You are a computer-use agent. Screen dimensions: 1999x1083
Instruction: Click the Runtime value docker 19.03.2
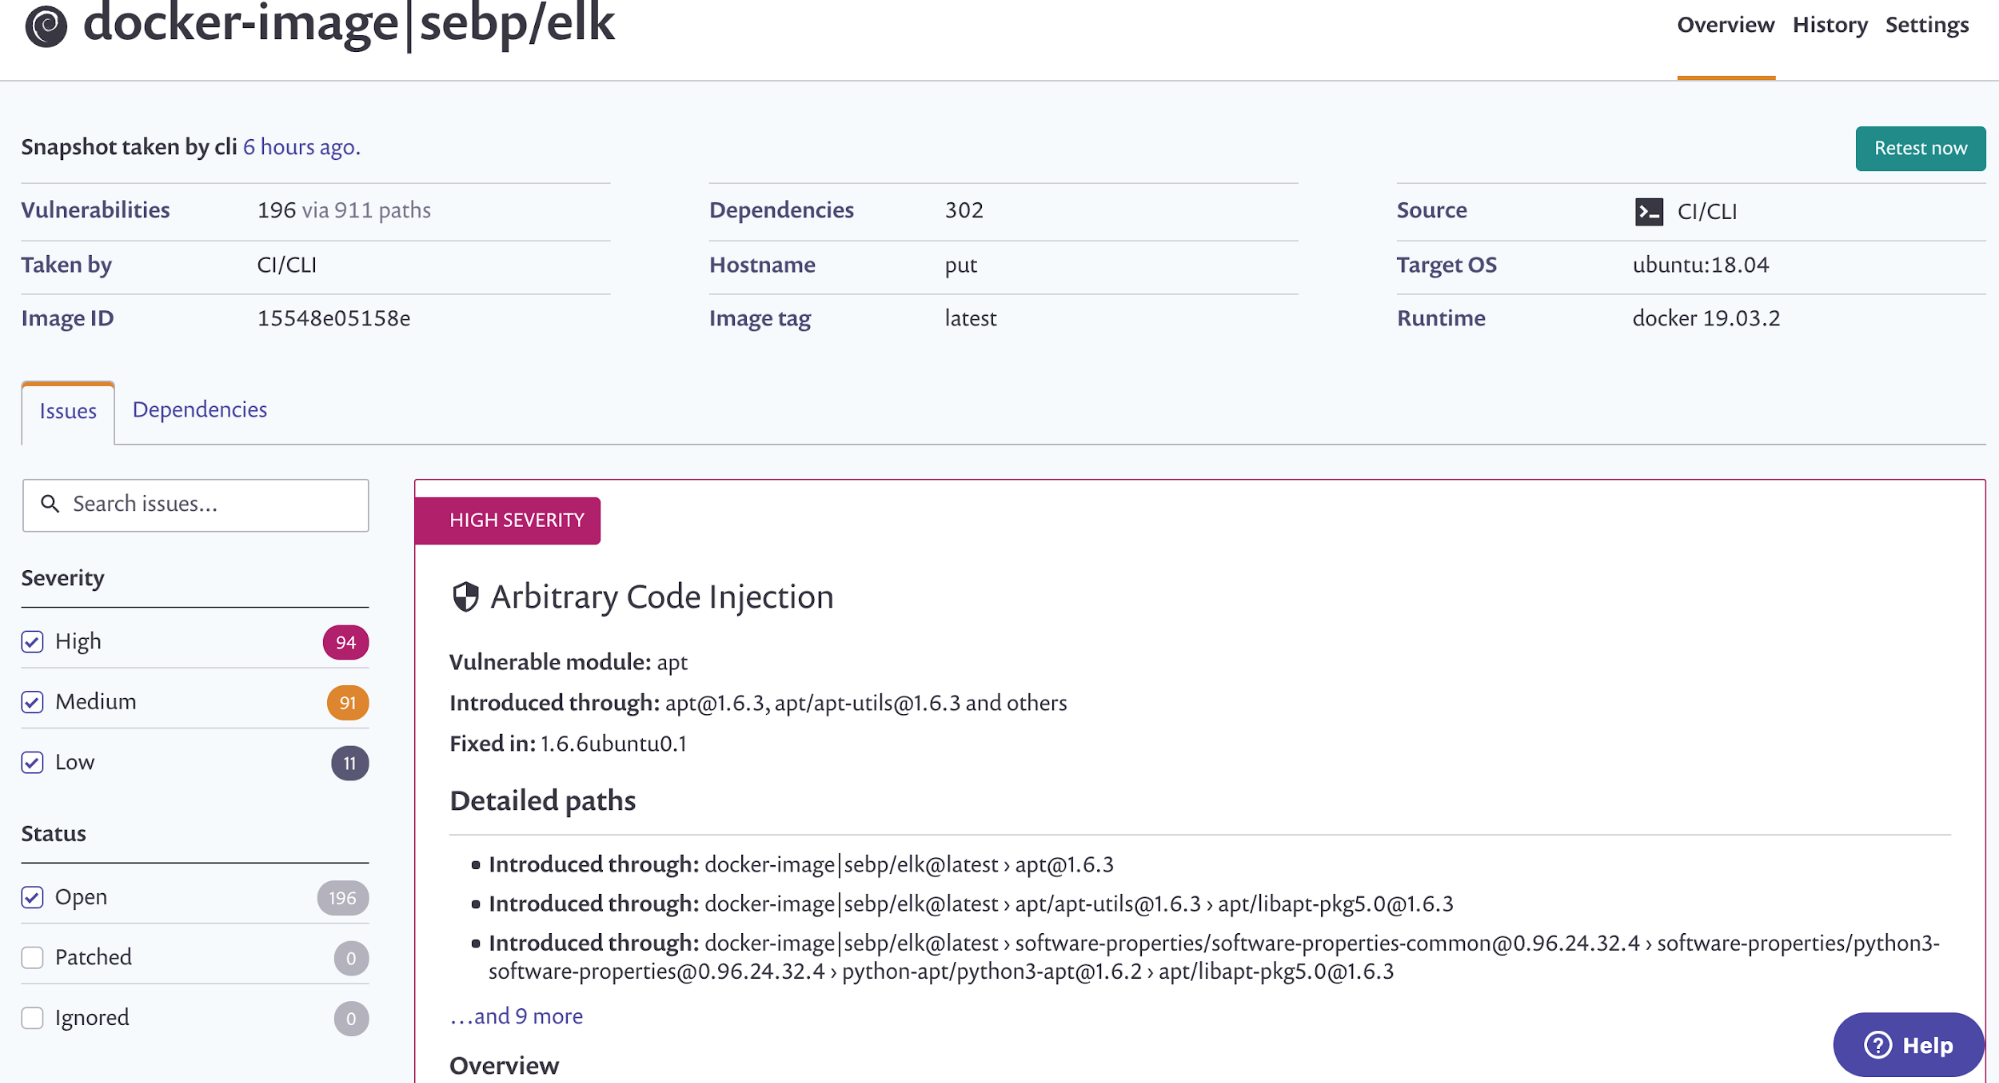1706,319
